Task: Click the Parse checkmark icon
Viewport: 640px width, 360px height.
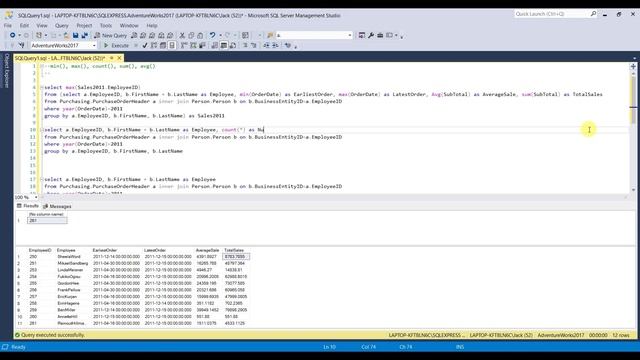Action: [x=145, y=46]
